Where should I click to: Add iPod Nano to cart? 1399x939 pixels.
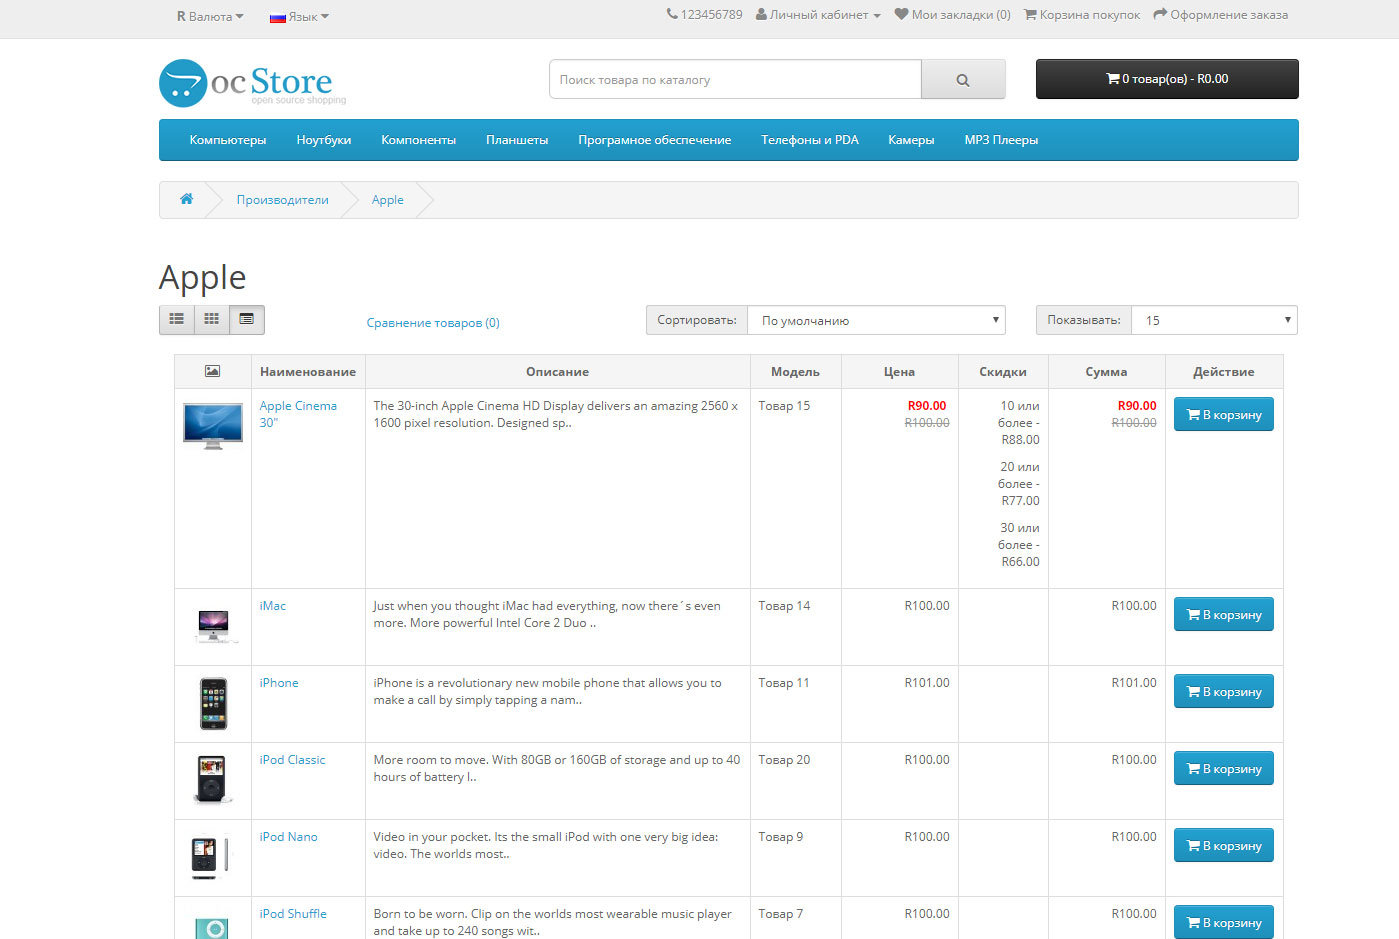click(1224, 846)
